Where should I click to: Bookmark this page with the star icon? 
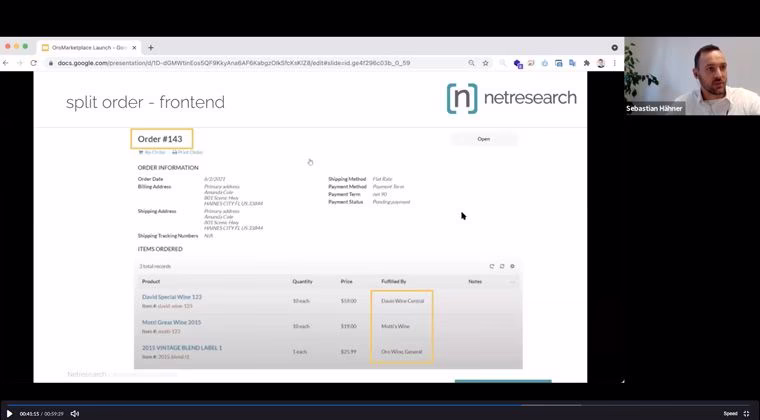click(x=486, y=63)
